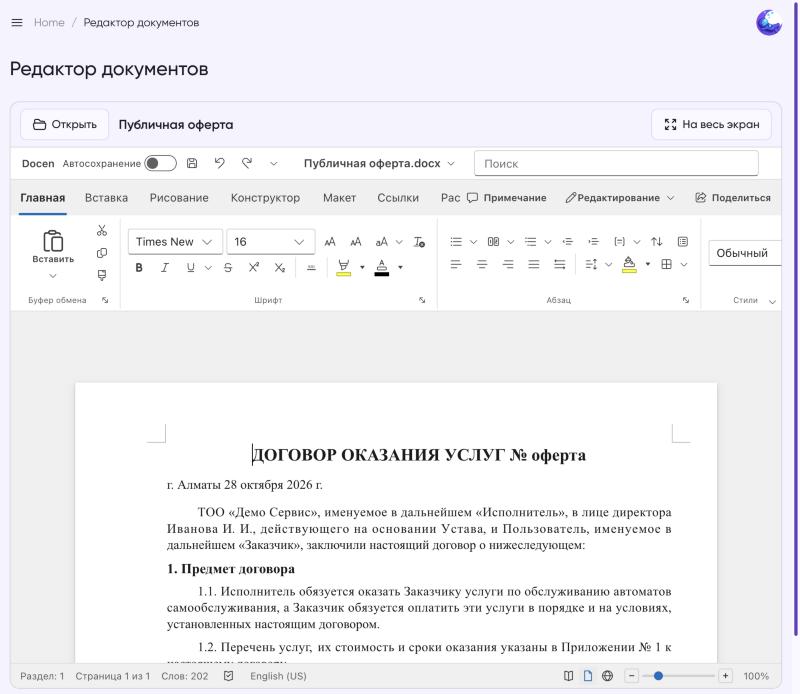The height and width of the screenshot is (694, 800).
Task: Switch to Вставка tab
Action: (x=106, y=198)
